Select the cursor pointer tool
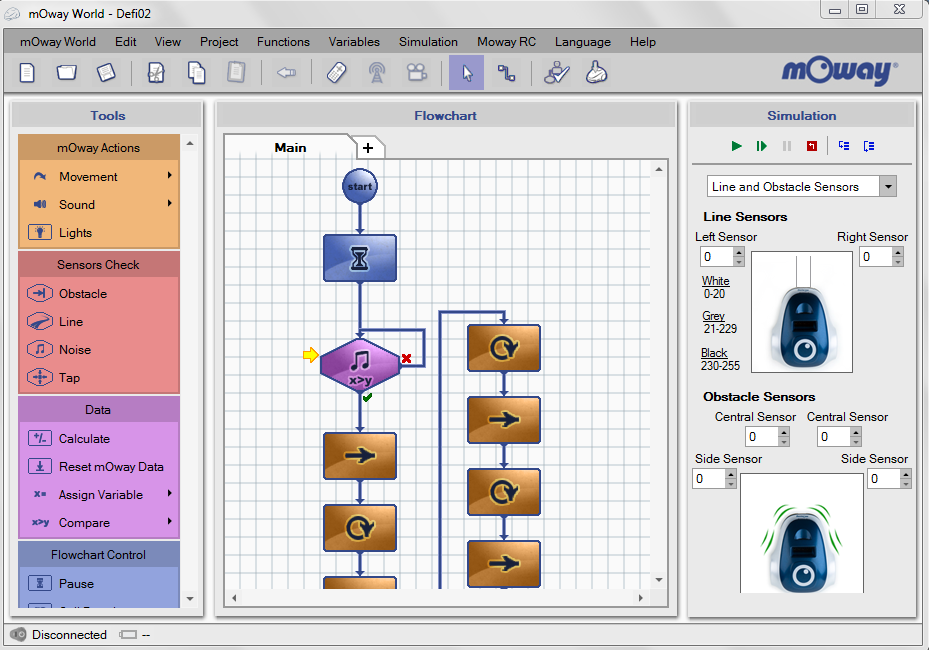The width and height of the screenshot is (929, 650). pyautogui.click(x=467, y=73)
